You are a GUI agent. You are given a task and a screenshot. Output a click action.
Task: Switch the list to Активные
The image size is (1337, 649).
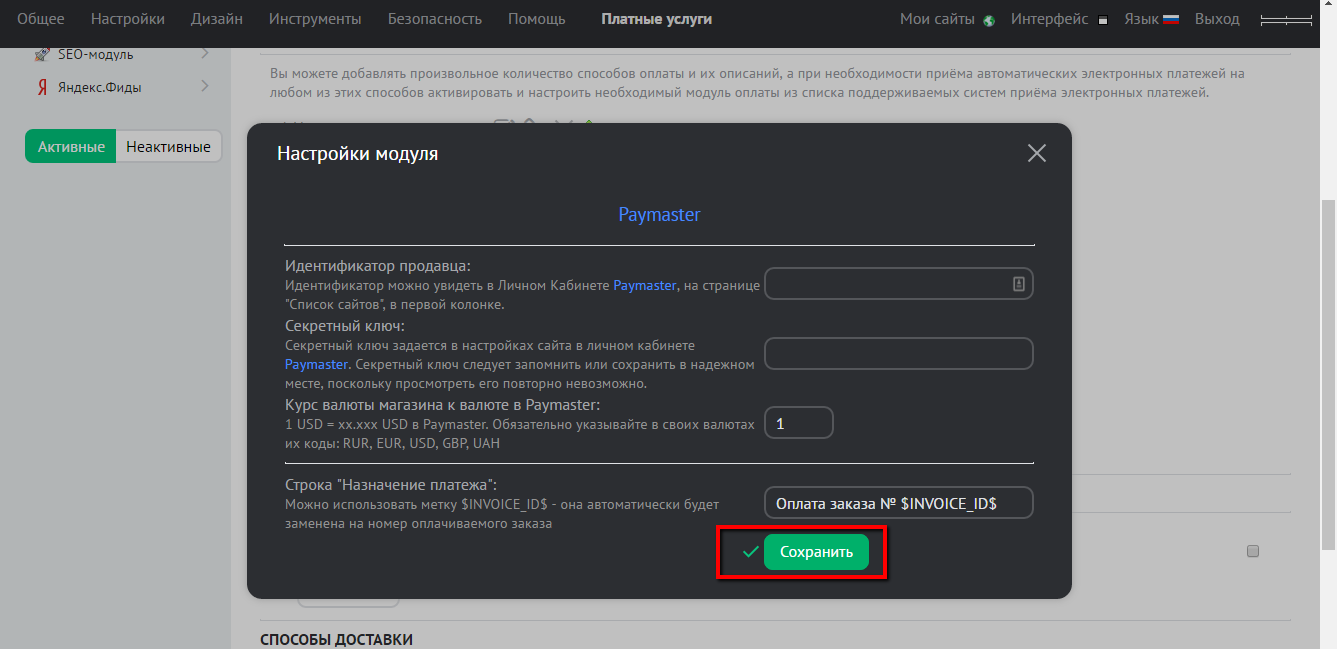71,146
